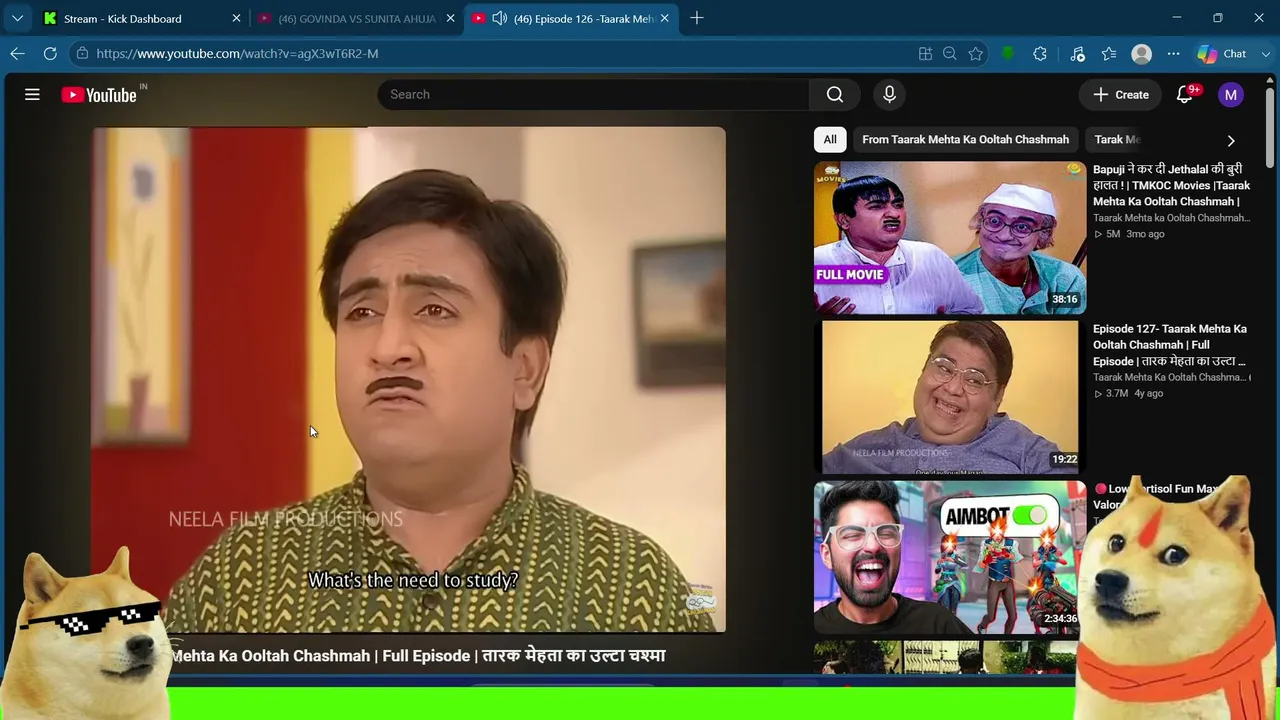Screen dimensions: 1280x720
Task: Open the Favorites list icon
Action: pyautogui.click(x=1109, y=53)
